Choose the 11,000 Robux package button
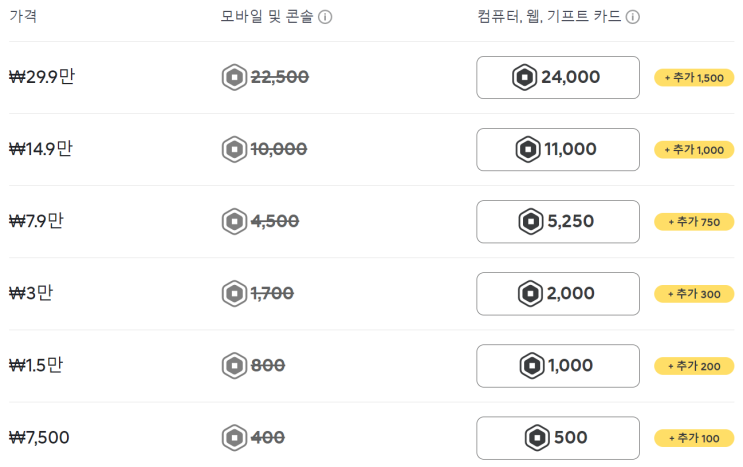Viewport: 743px width, 467px height. coord(557,149)
